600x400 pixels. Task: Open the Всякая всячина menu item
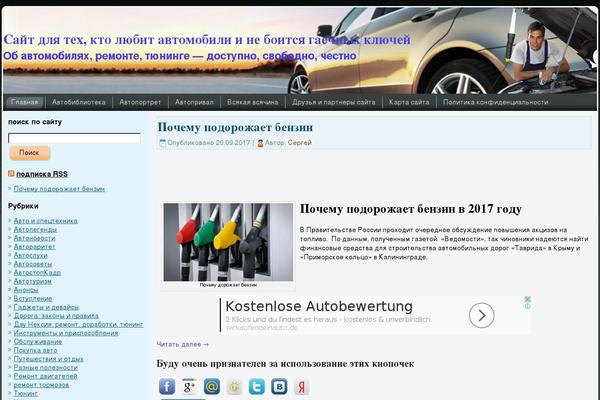tap(253, 102)
